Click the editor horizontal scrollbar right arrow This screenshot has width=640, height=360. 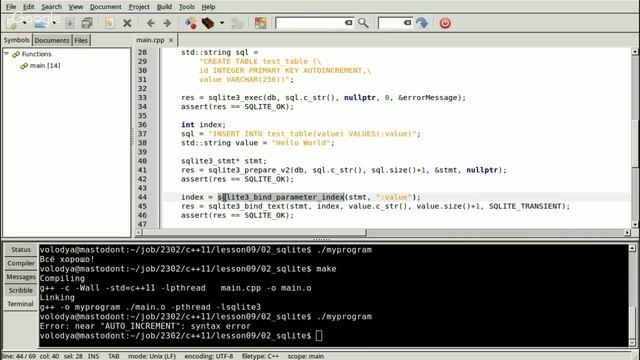[627, 233]
